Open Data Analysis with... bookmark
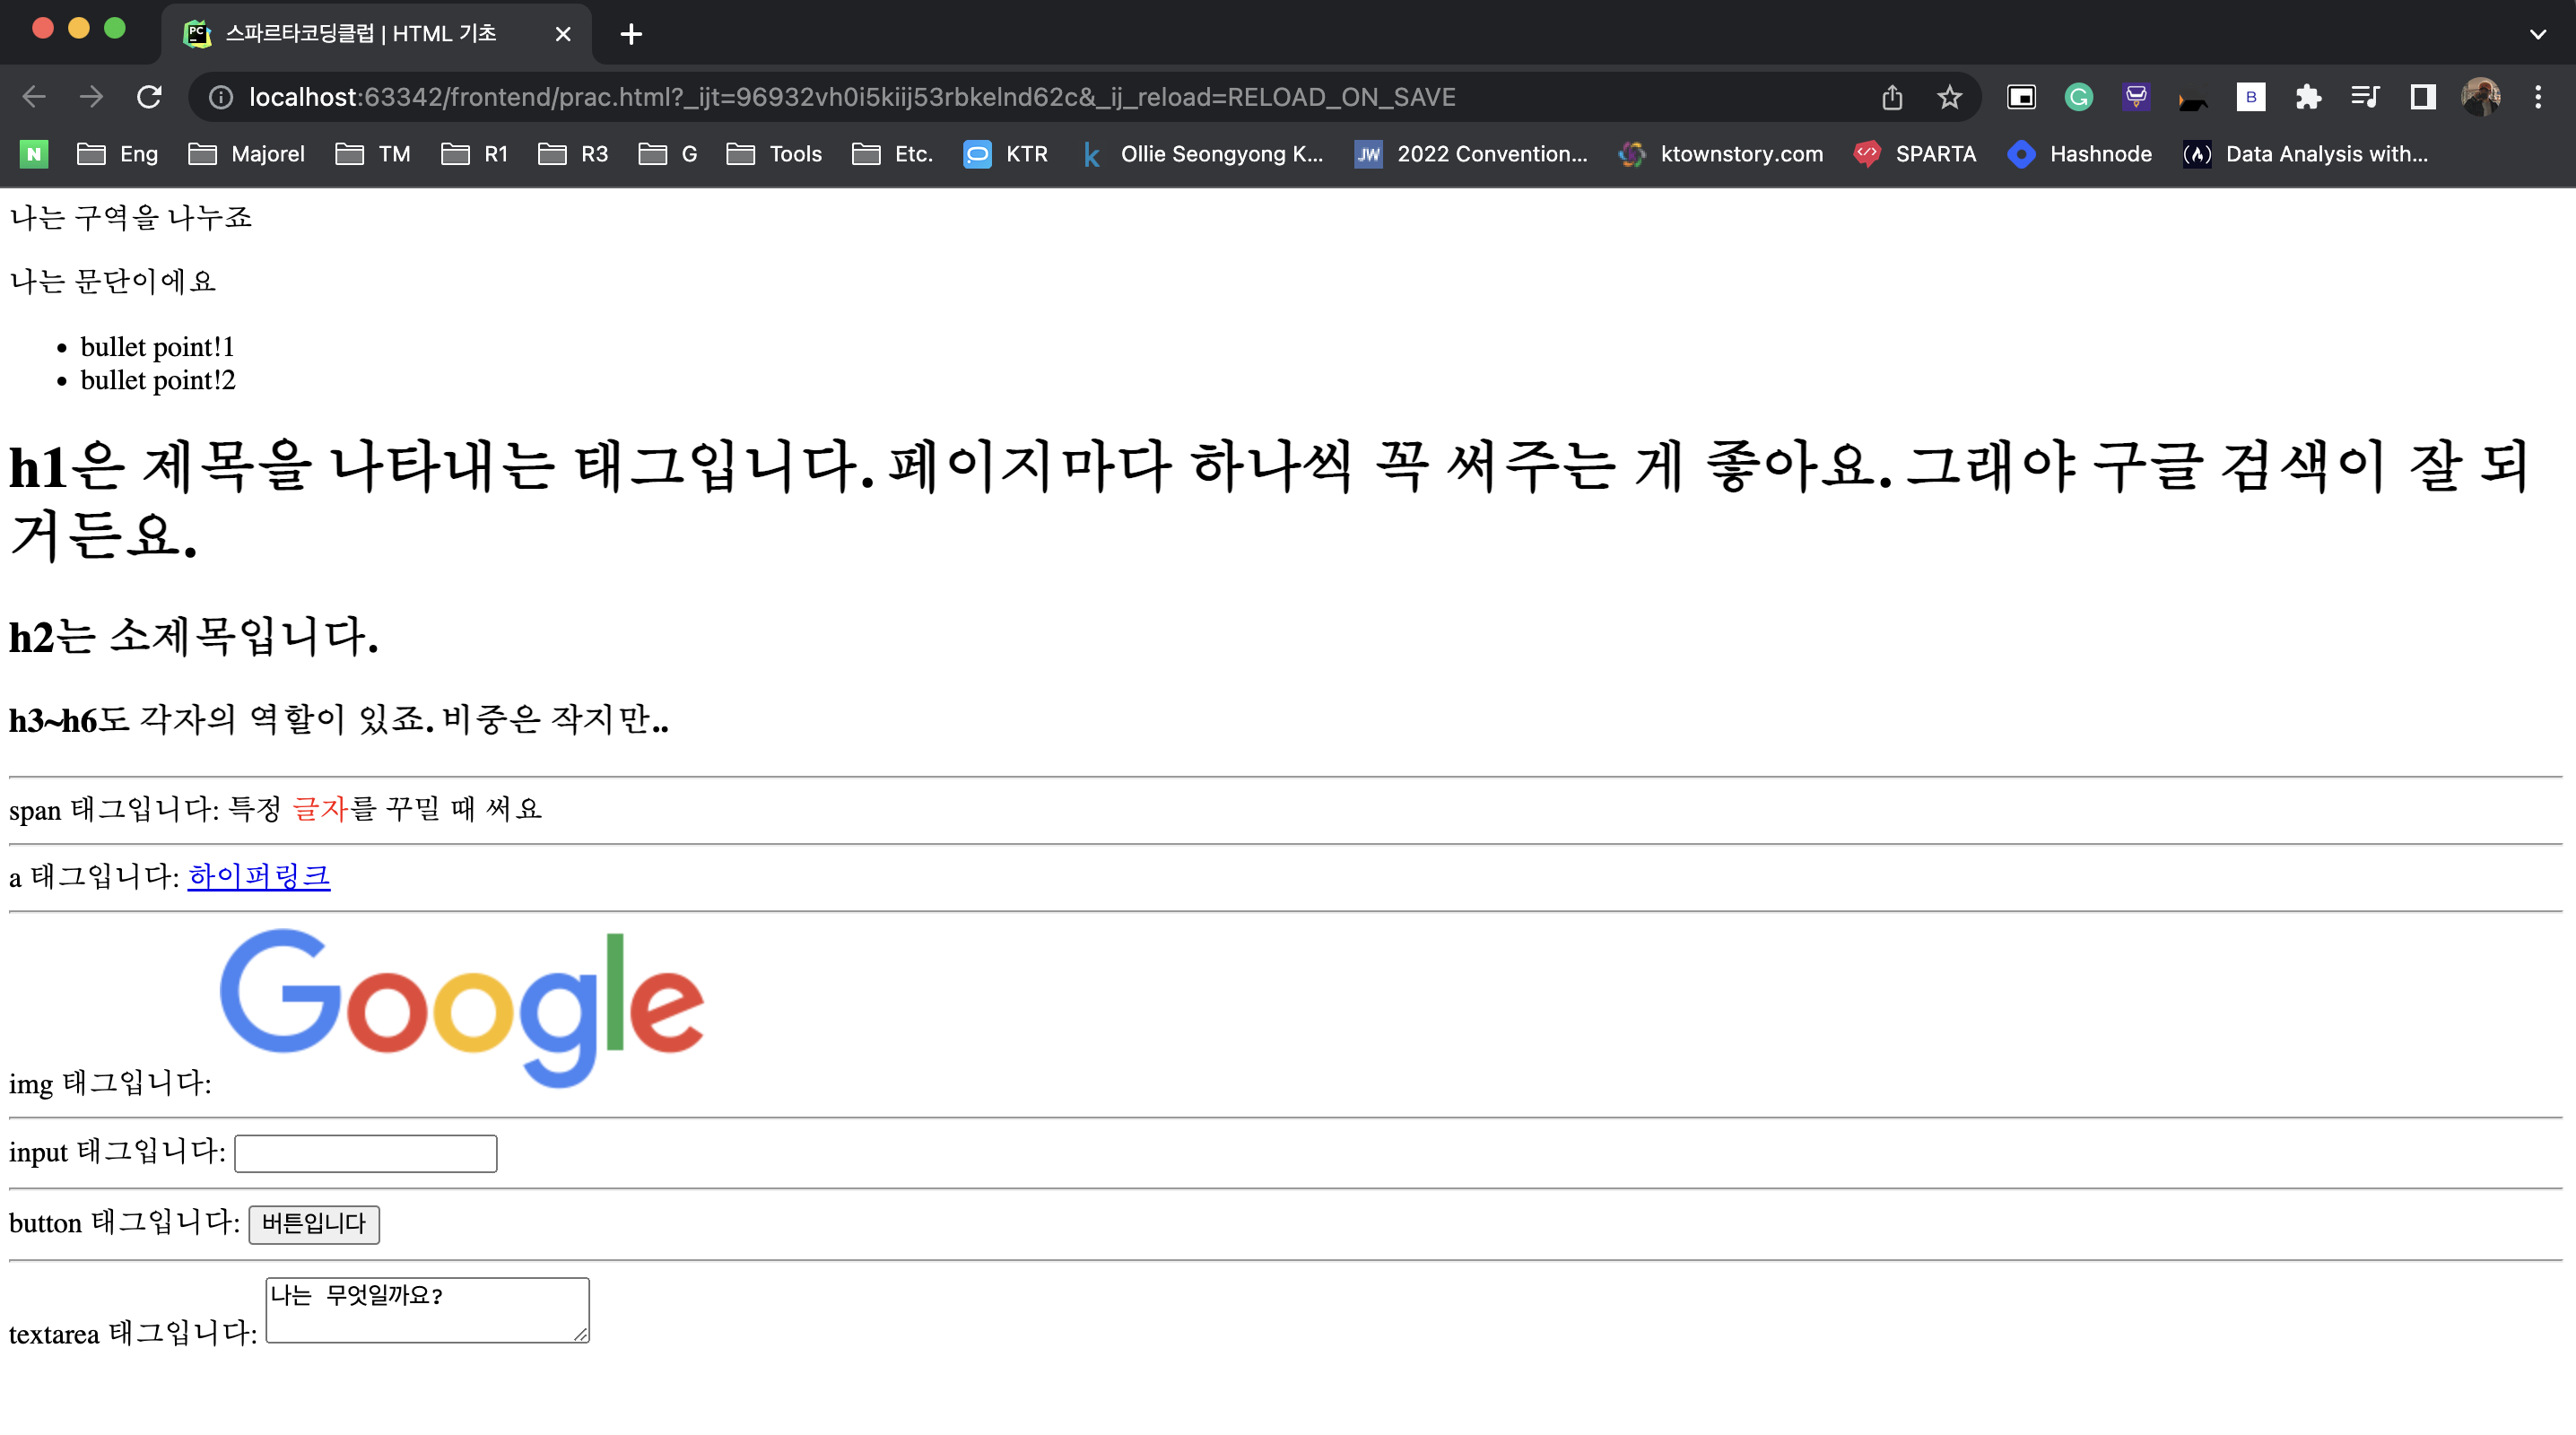This screenshot has width=2576, height=1435. (x=2305, y=154)
